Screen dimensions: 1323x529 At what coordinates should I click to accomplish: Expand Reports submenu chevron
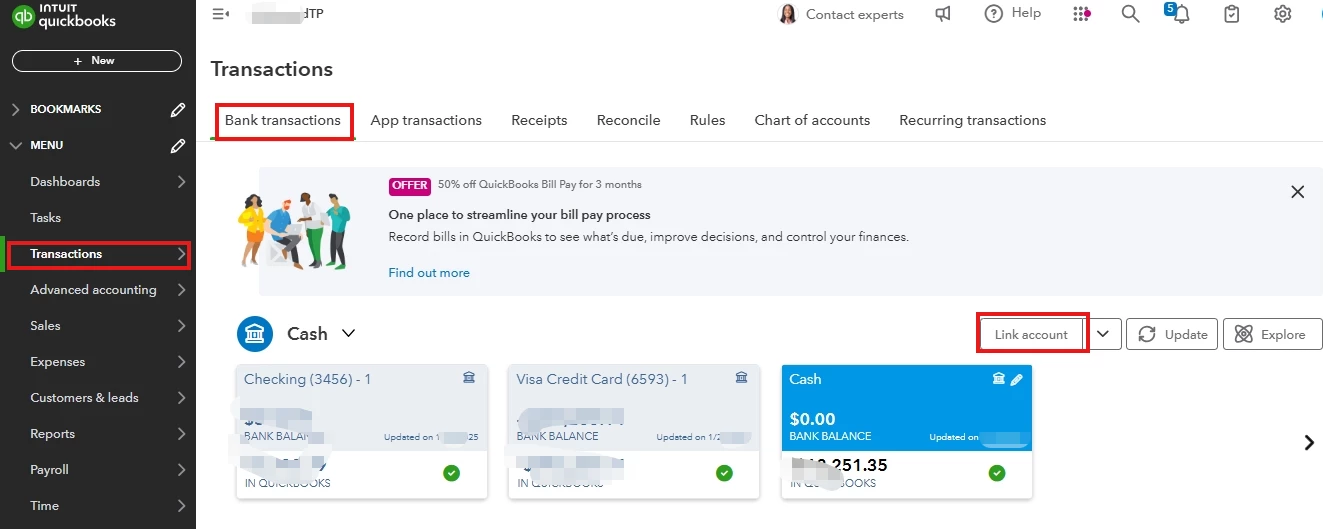pos(181,434)
